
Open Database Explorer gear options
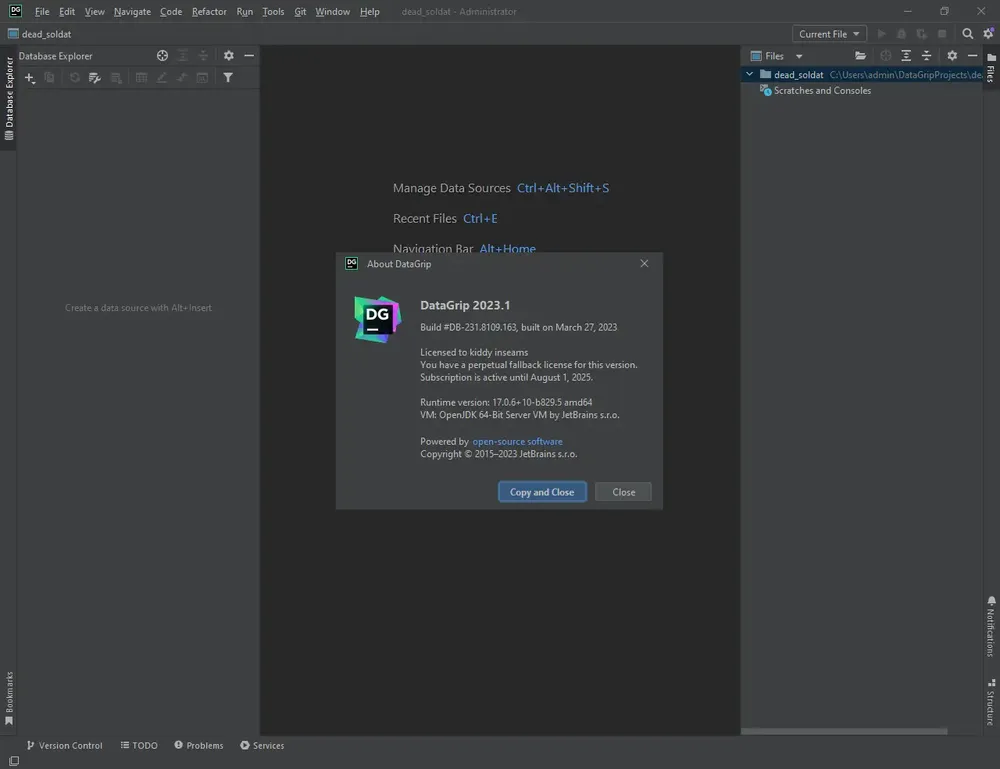228,55
